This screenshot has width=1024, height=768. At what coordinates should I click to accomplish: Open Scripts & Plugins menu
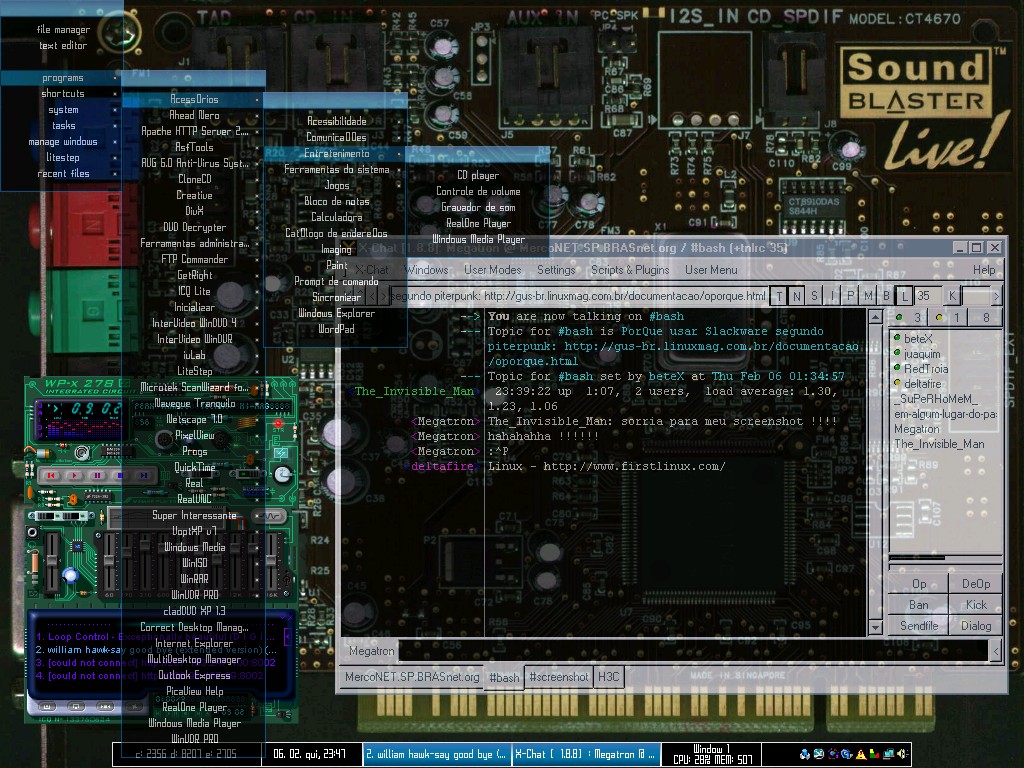(x=630, y=270)
